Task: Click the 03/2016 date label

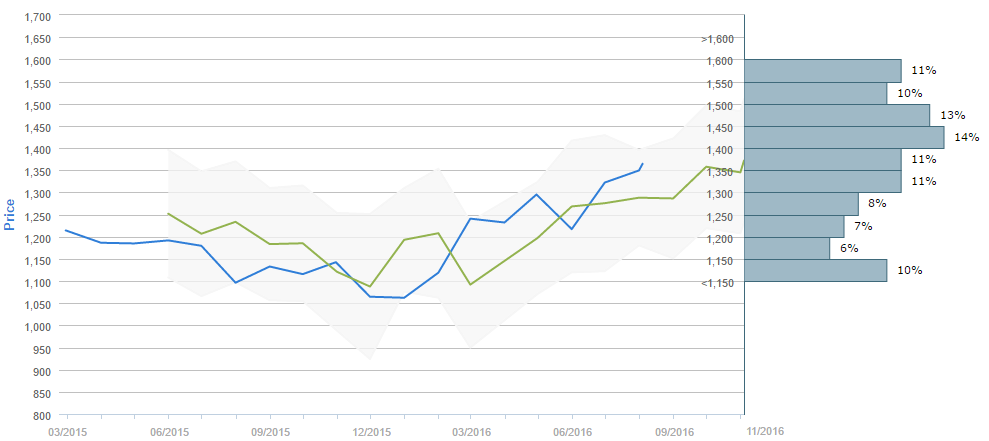Action: [x=471, y=432]
